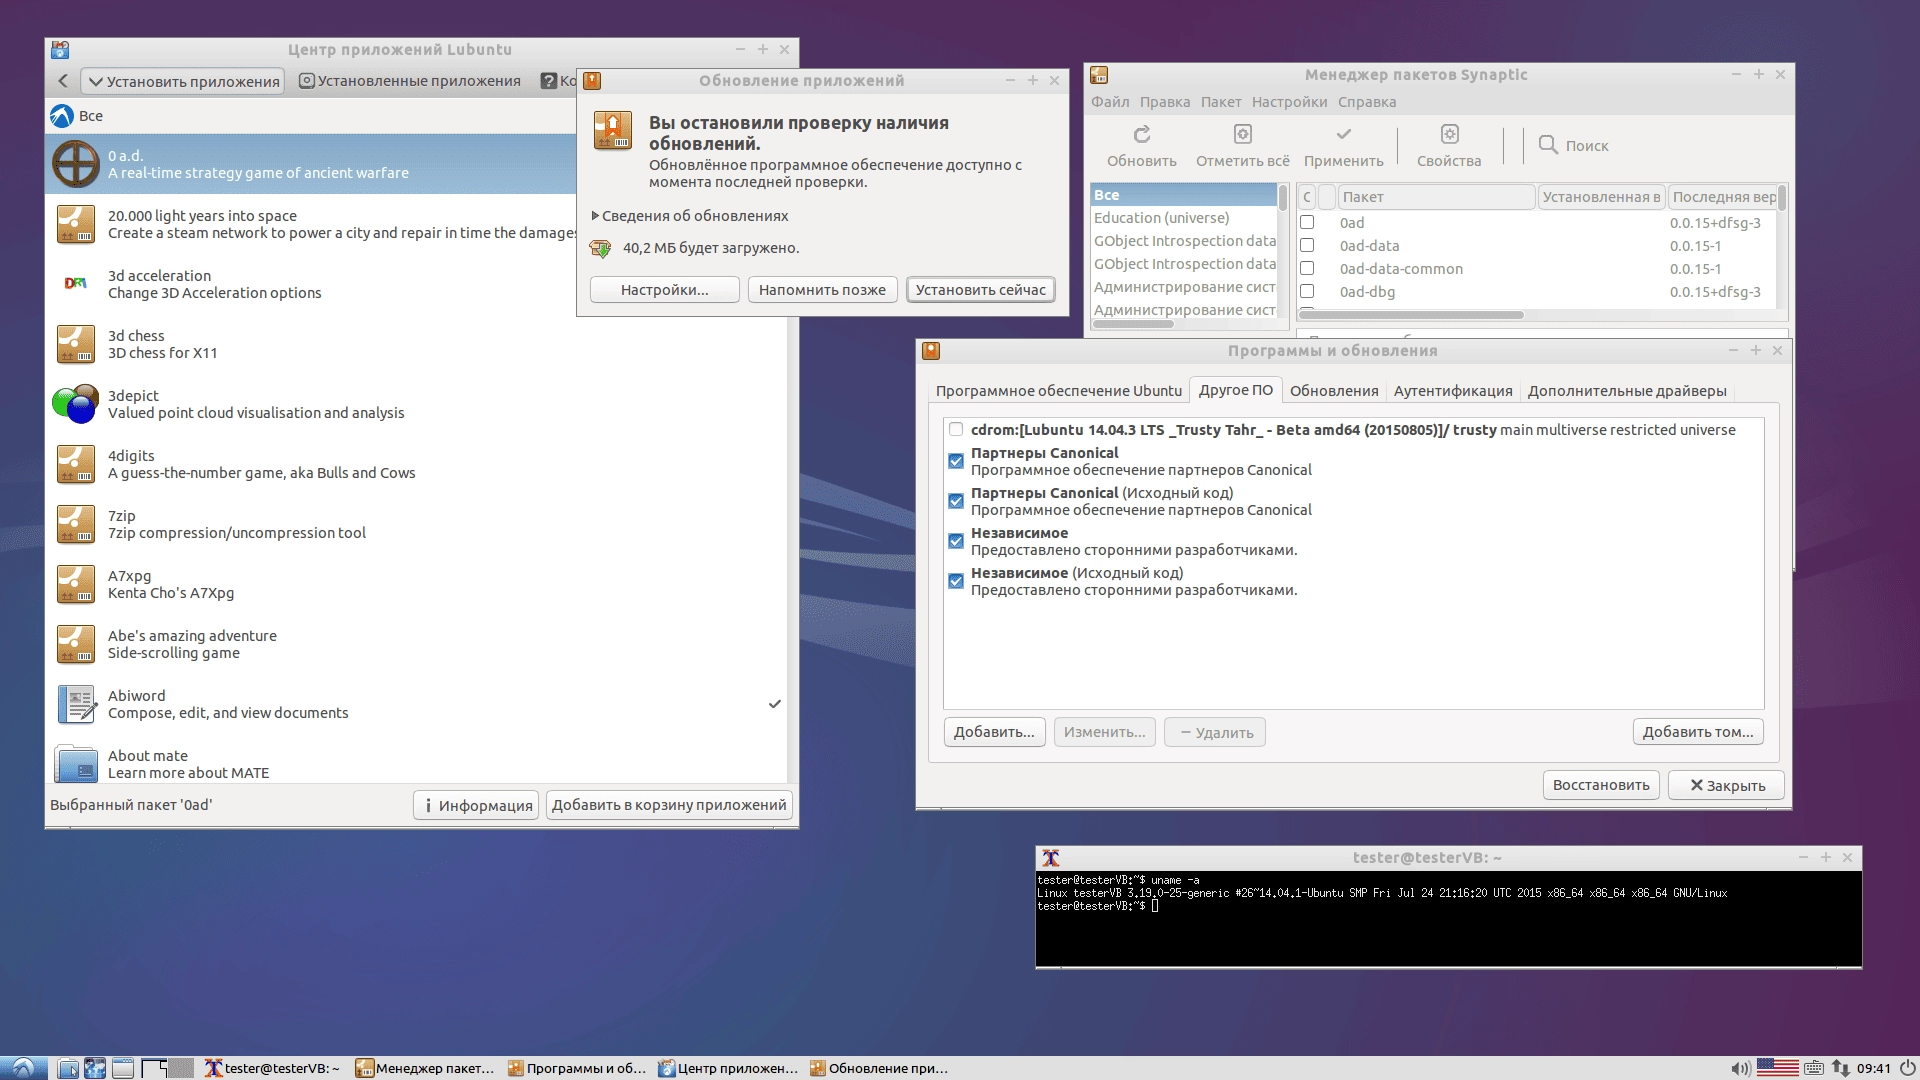
Task: Click the network connection tray icon
Action: (1841, 1068)
